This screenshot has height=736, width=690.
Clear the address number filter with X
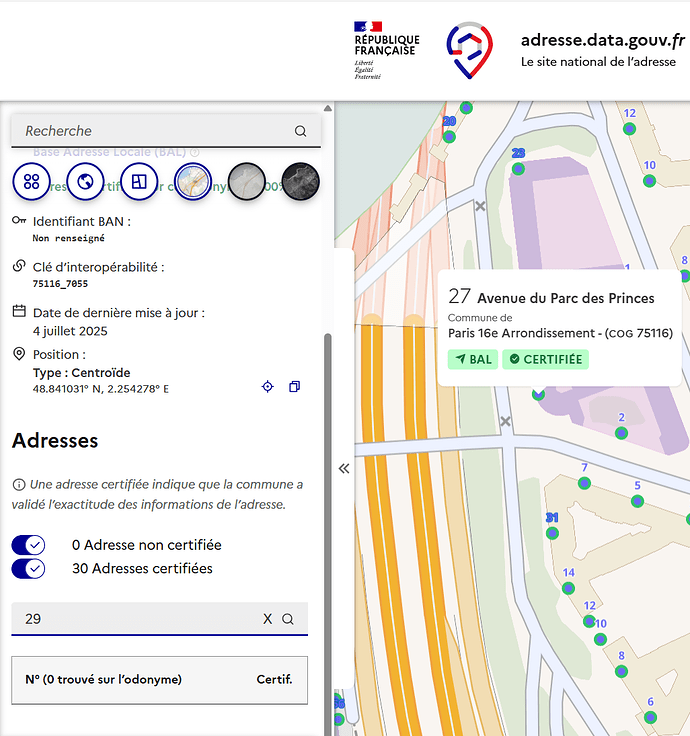pos(267,619)
